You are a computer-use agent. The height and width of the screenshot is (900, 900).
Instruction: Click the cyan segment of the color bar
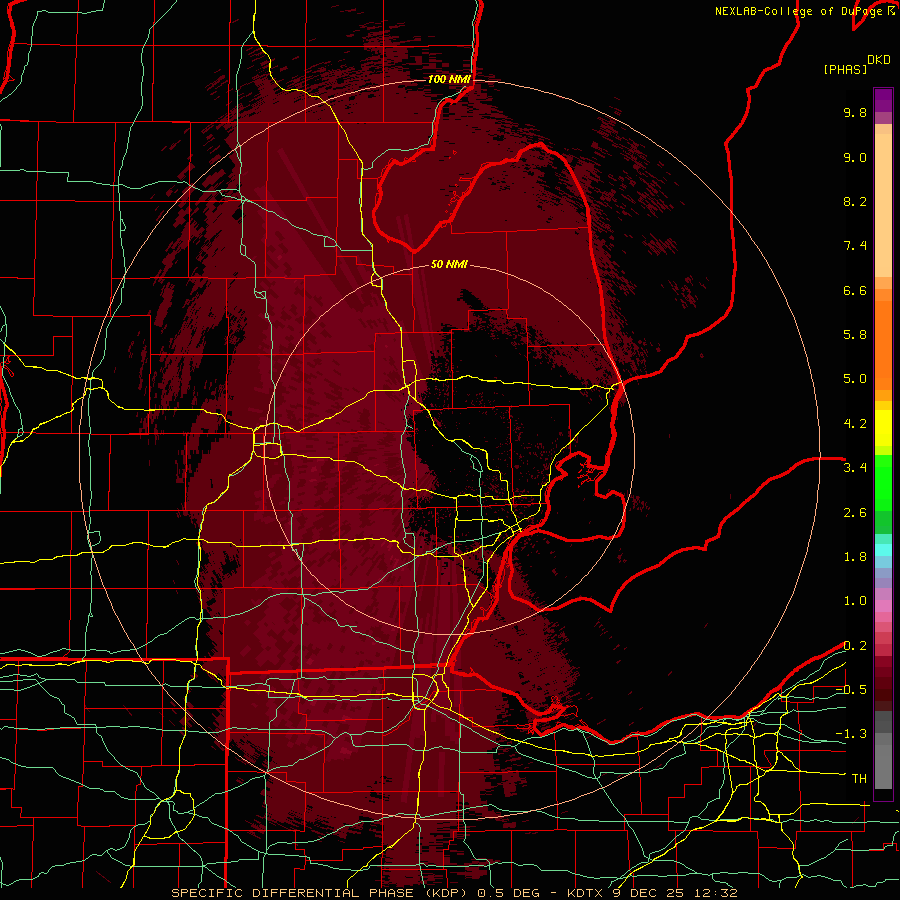[883, 550]
